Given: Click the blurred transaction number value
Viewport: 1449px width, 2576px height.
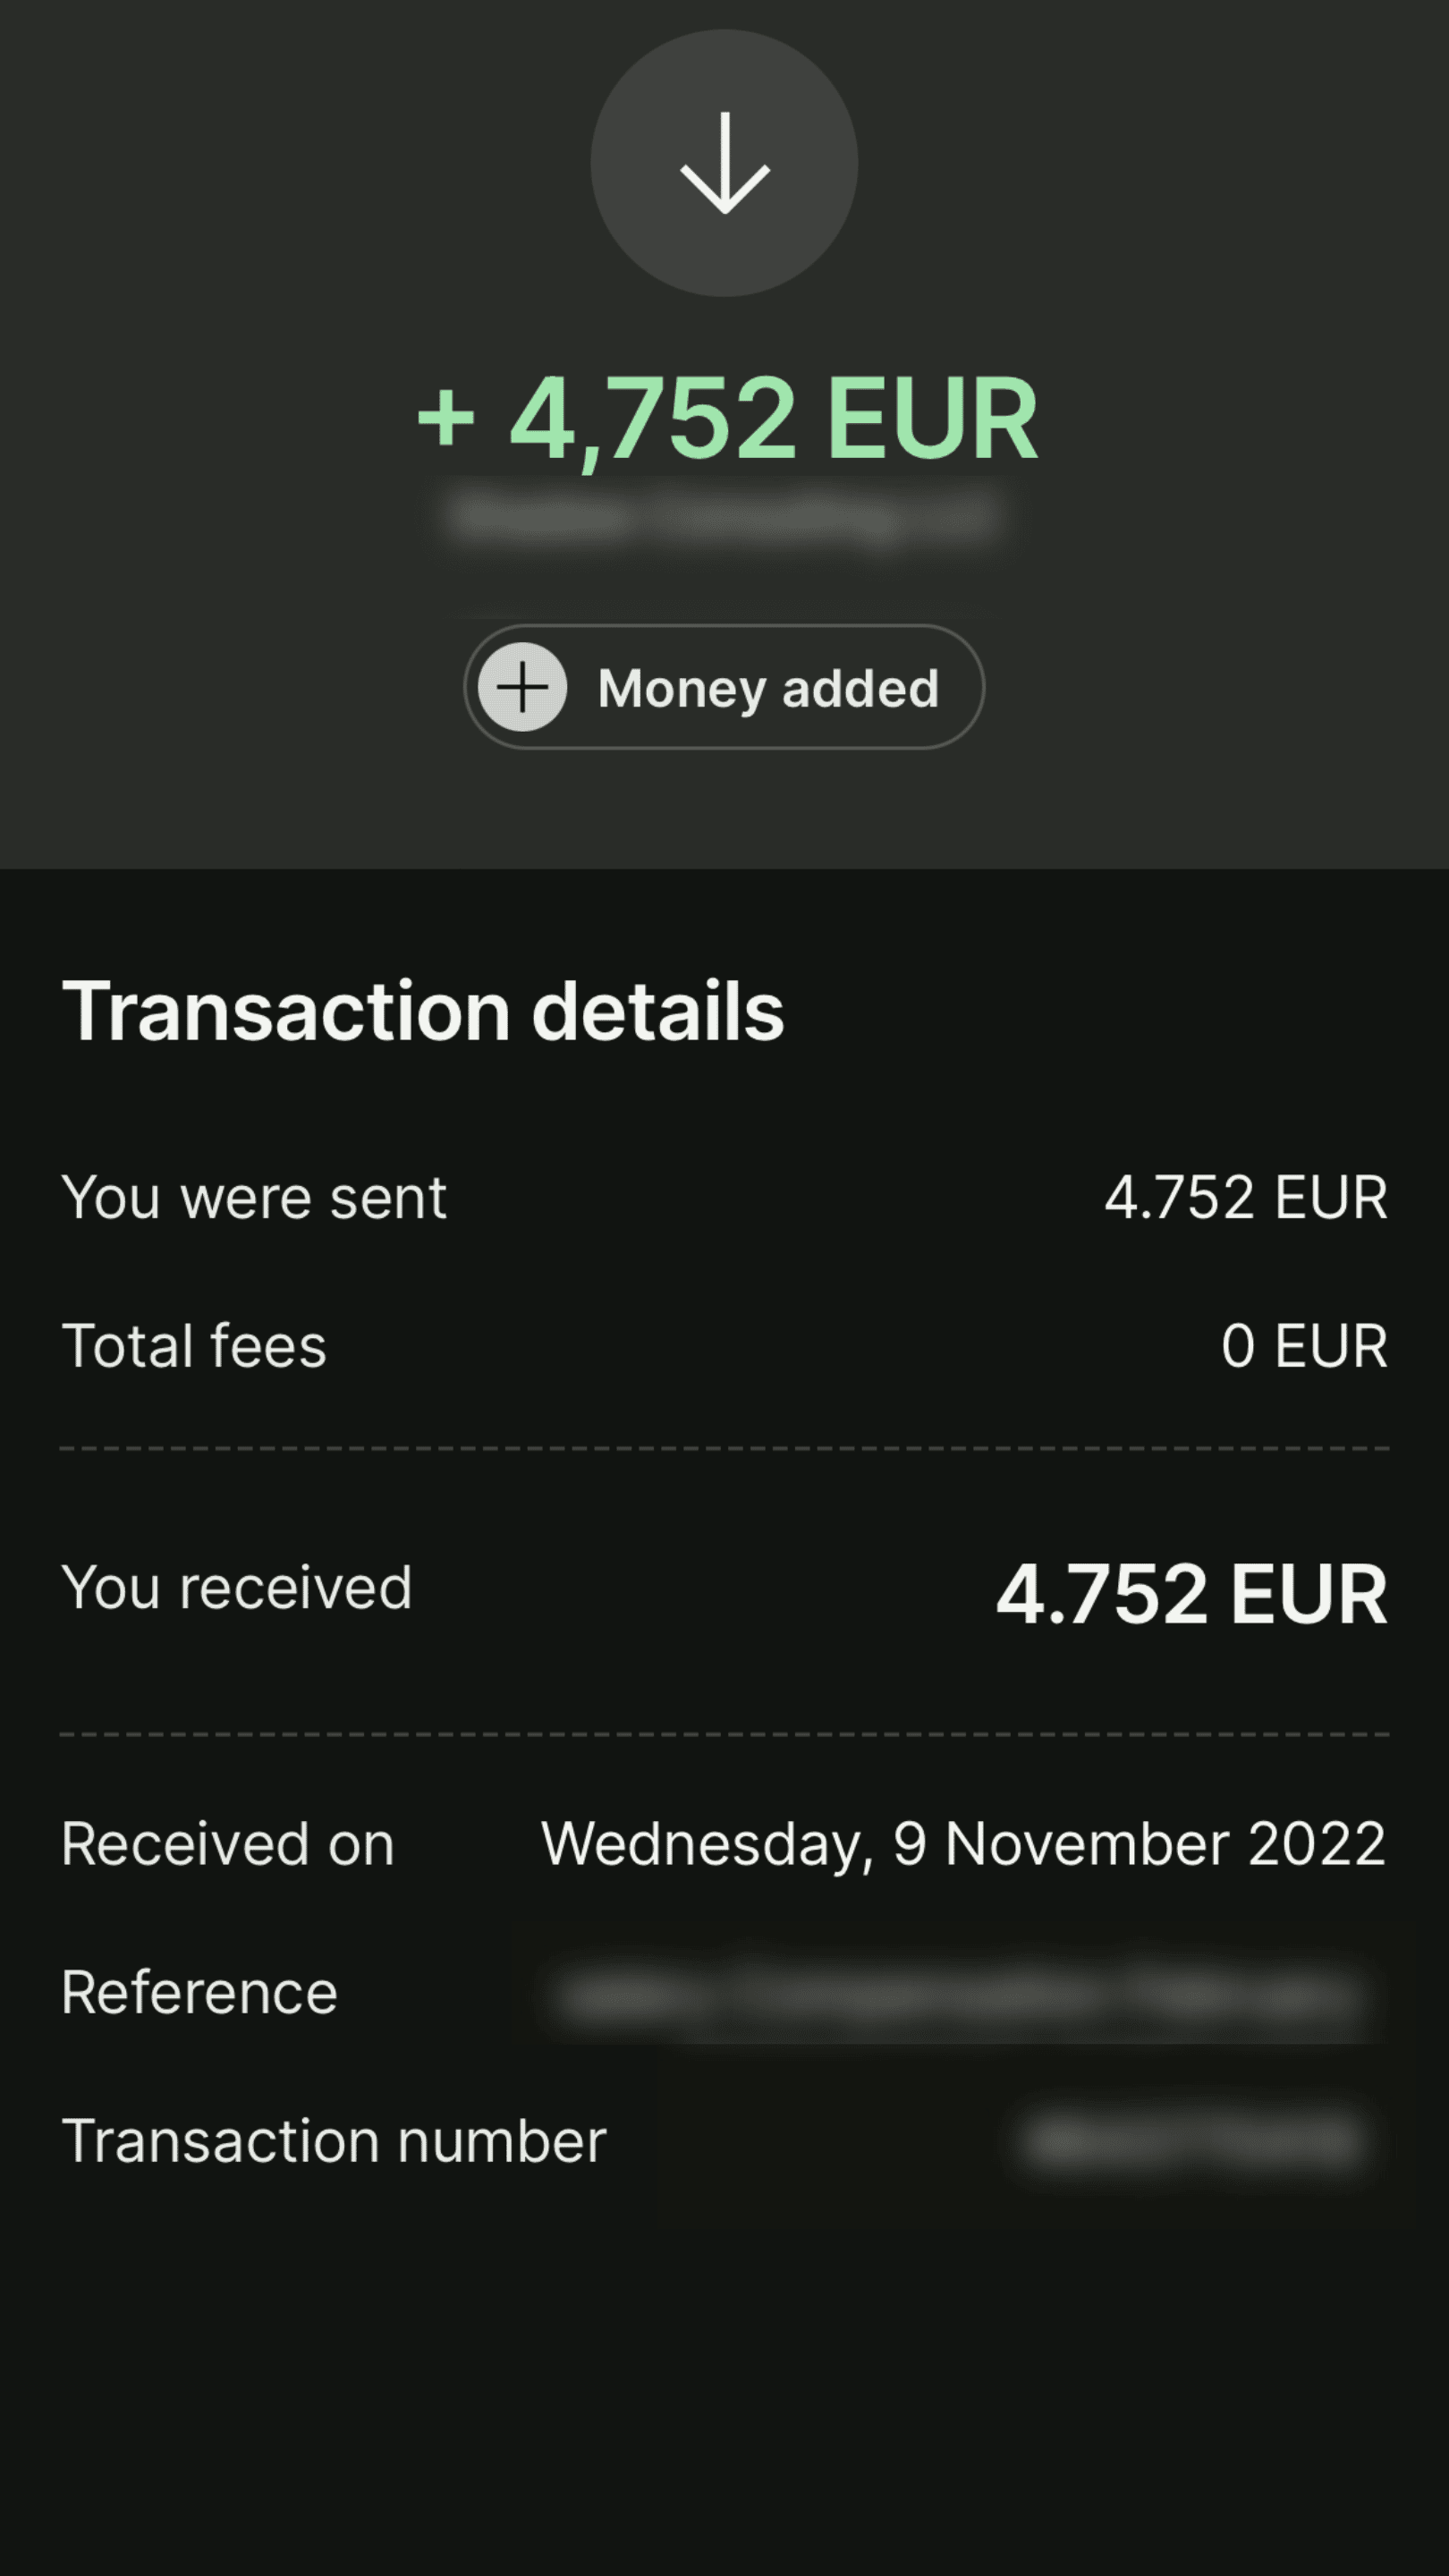Looking at the screenshot, I should 1195,2140.
